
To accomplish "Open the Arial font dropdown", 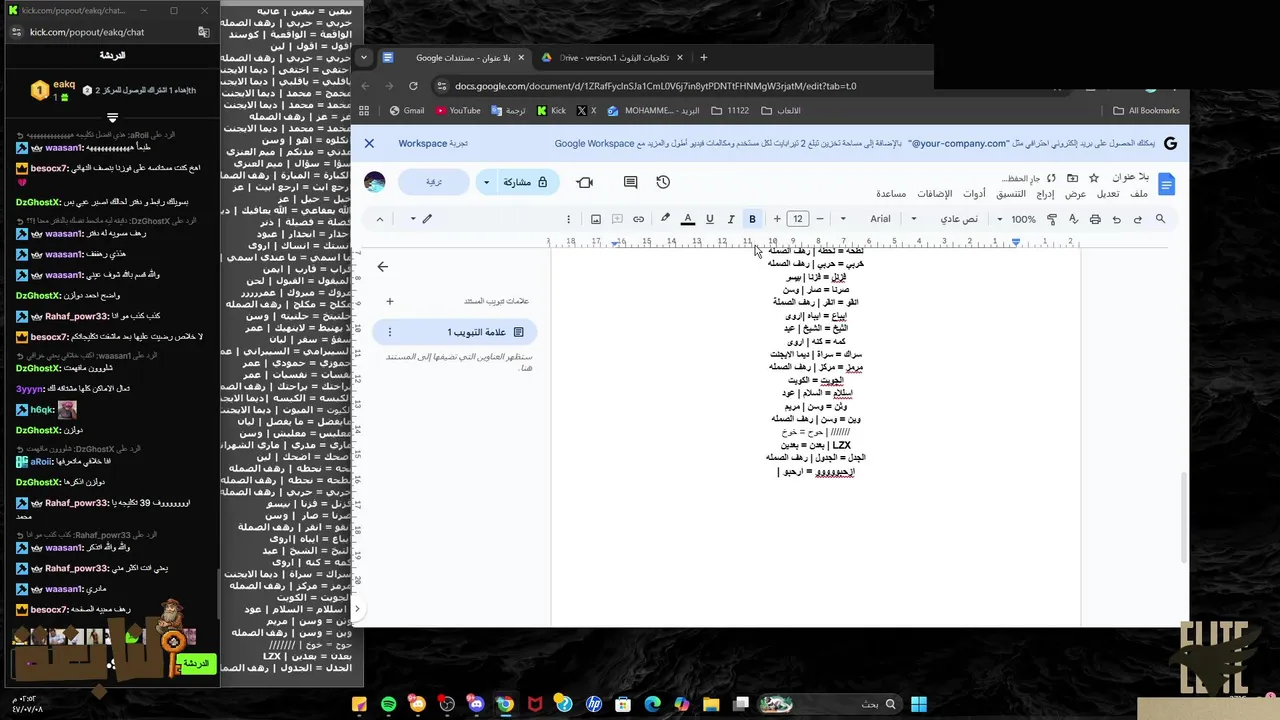I will coord(880,219).
